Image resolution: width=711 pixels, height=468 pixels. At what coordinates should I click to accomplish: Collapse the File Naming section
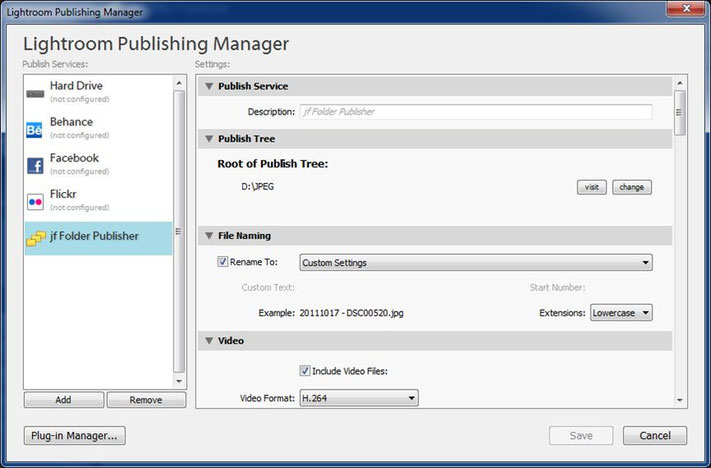click(209, 236)
